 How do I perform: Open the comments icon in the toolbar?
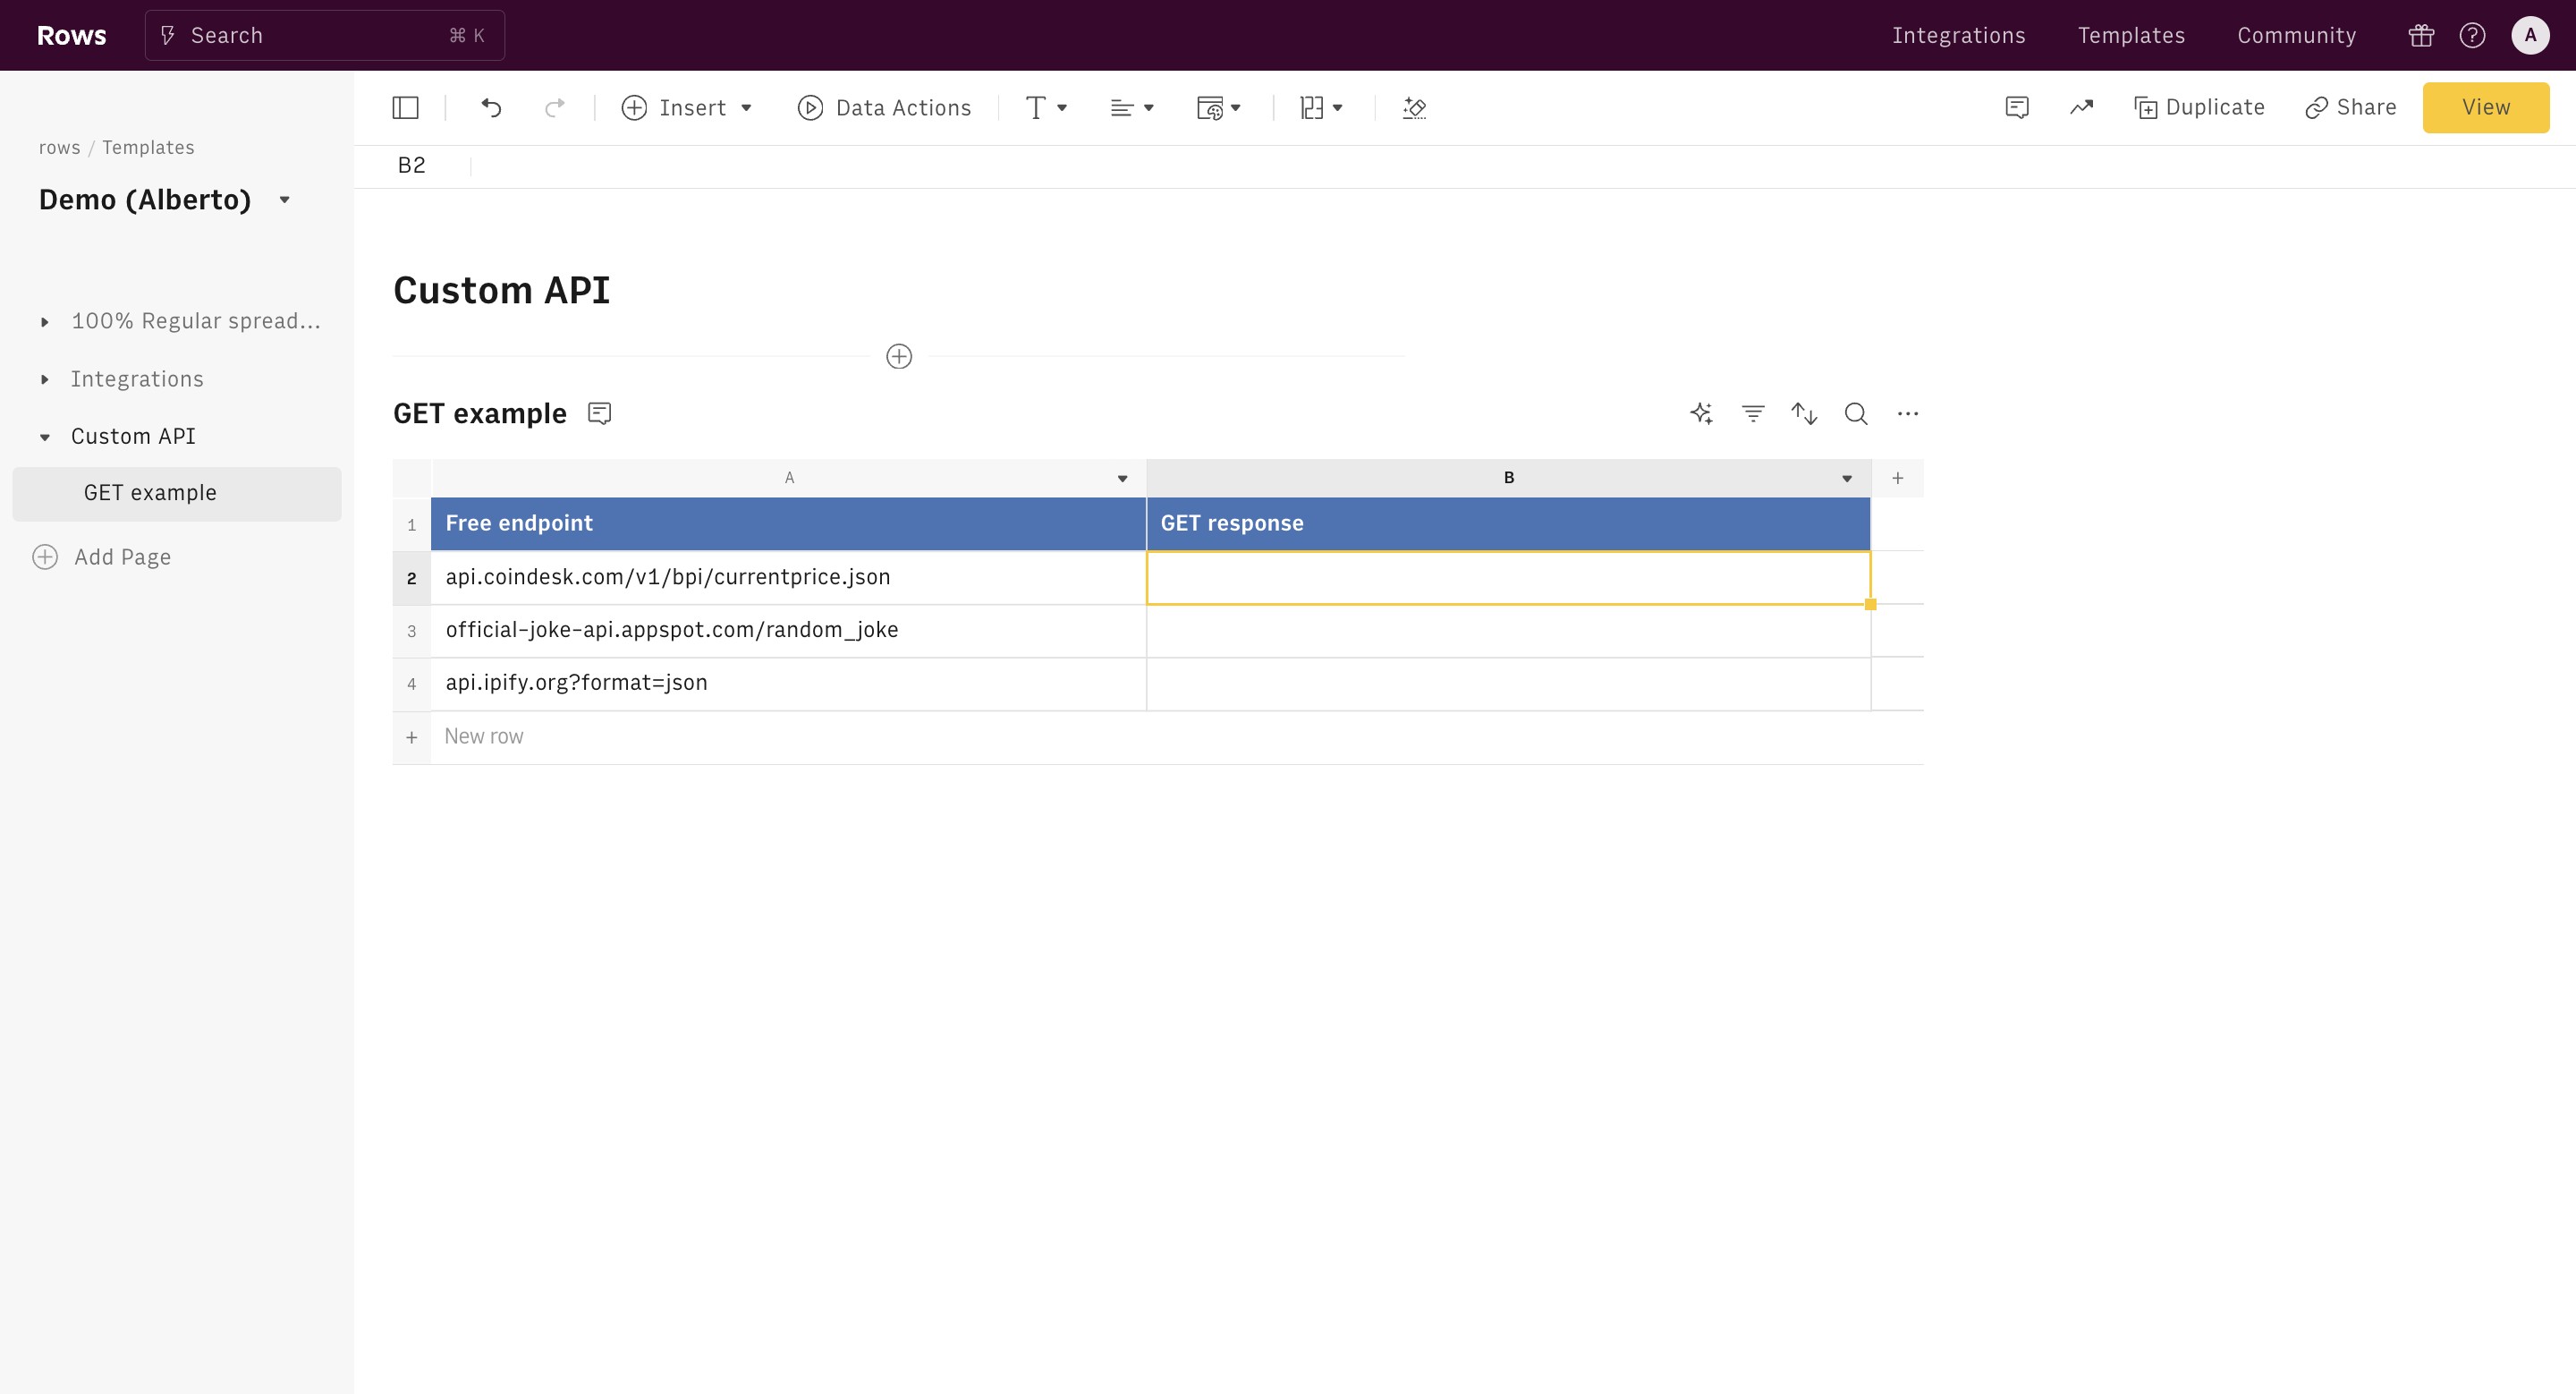pos(2017,107)
